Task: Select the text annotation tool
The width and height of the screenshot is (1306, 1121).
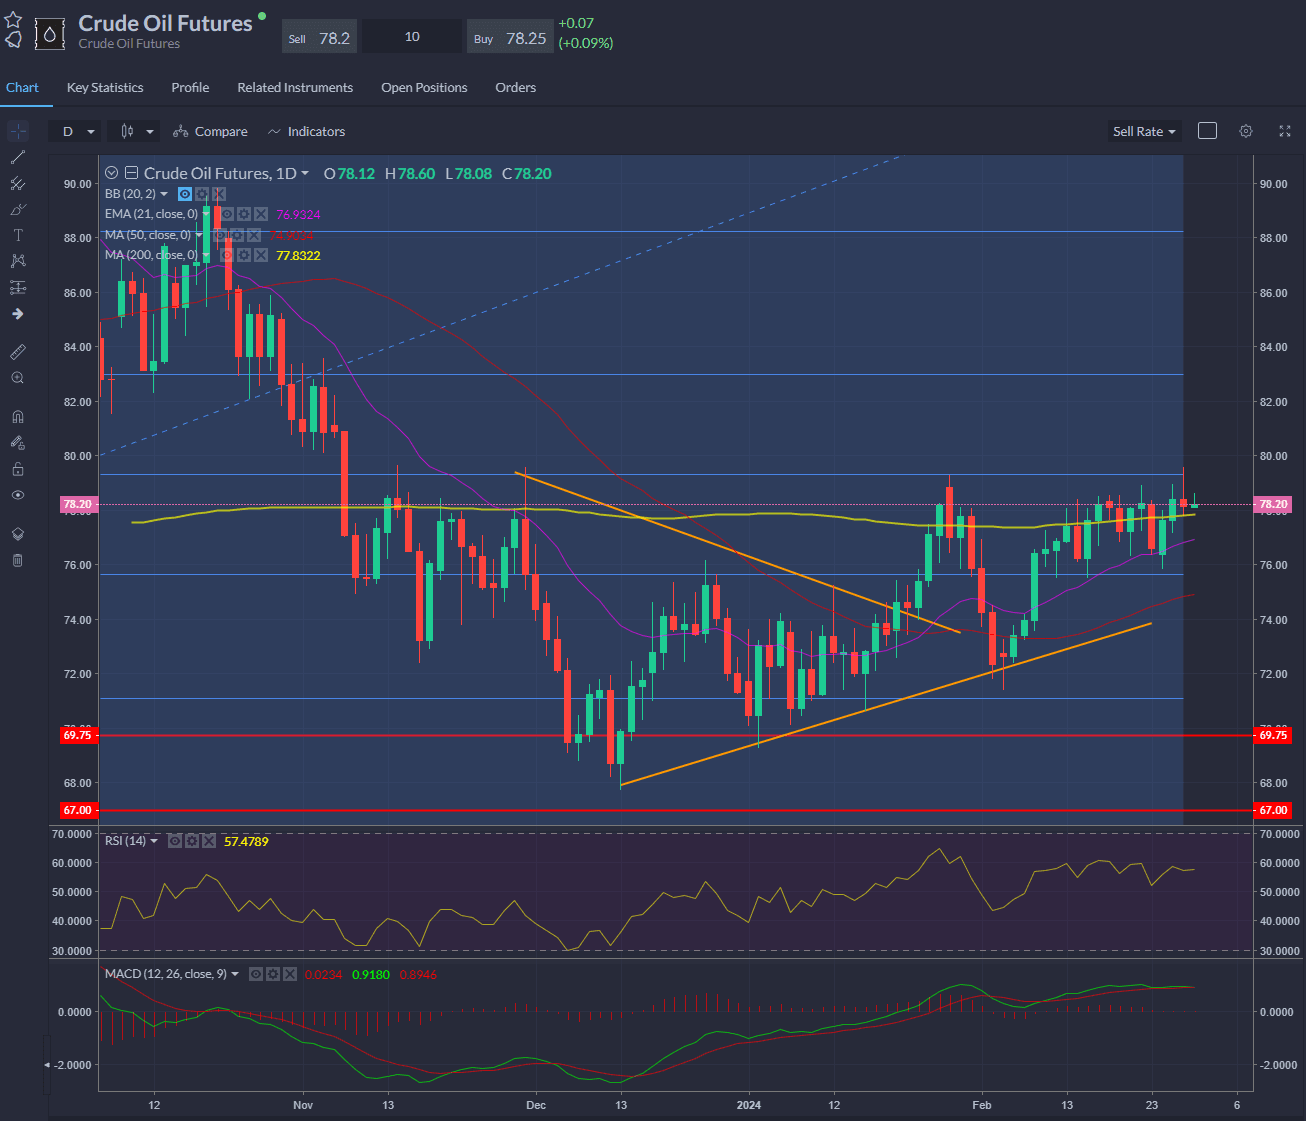Action: [18, 235]
